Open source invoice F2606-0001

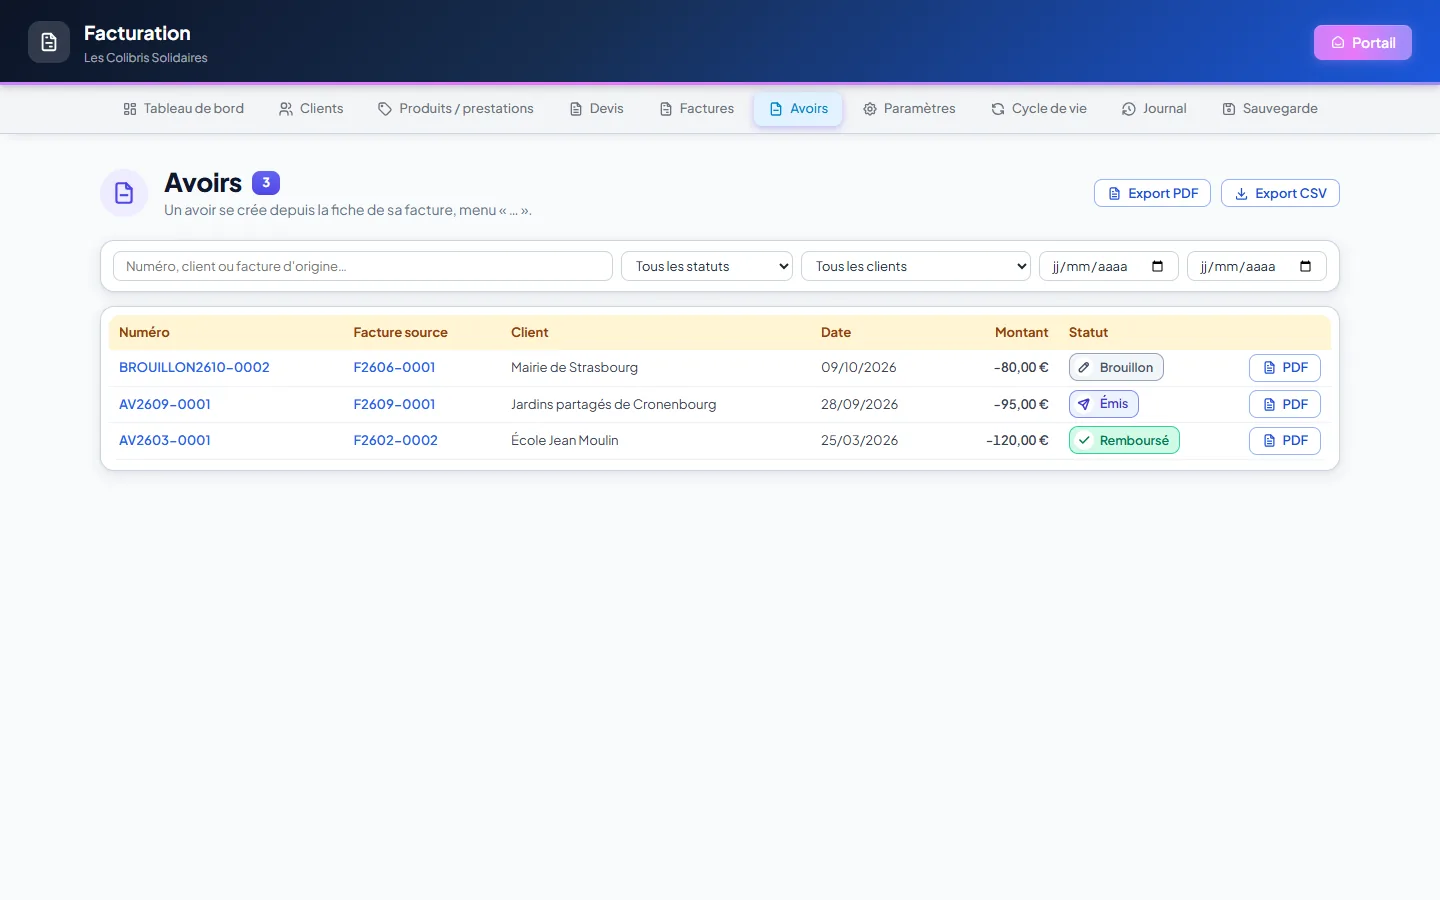tap(394, 368)
